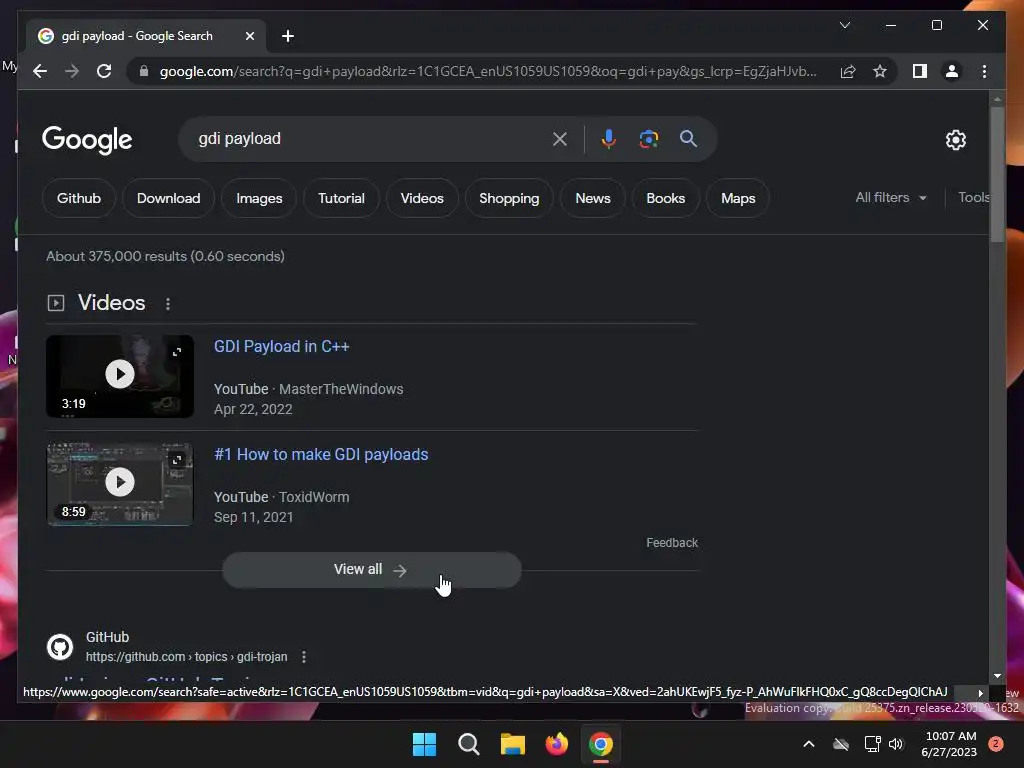Switch to the Maps tab
The height and width of the screenshot is (768, 1024).
coord(738,198)
